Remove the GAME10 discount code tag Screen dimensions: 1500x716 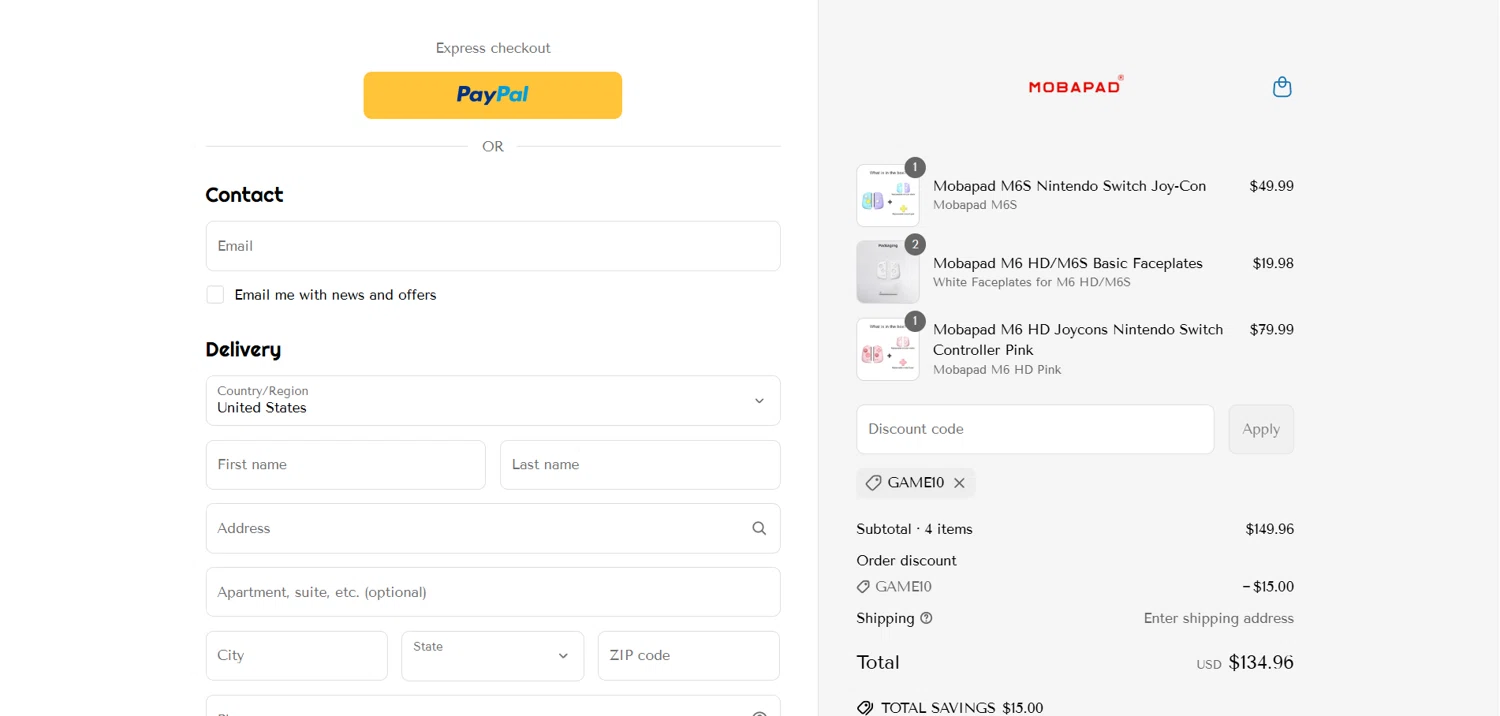point(959,483)
